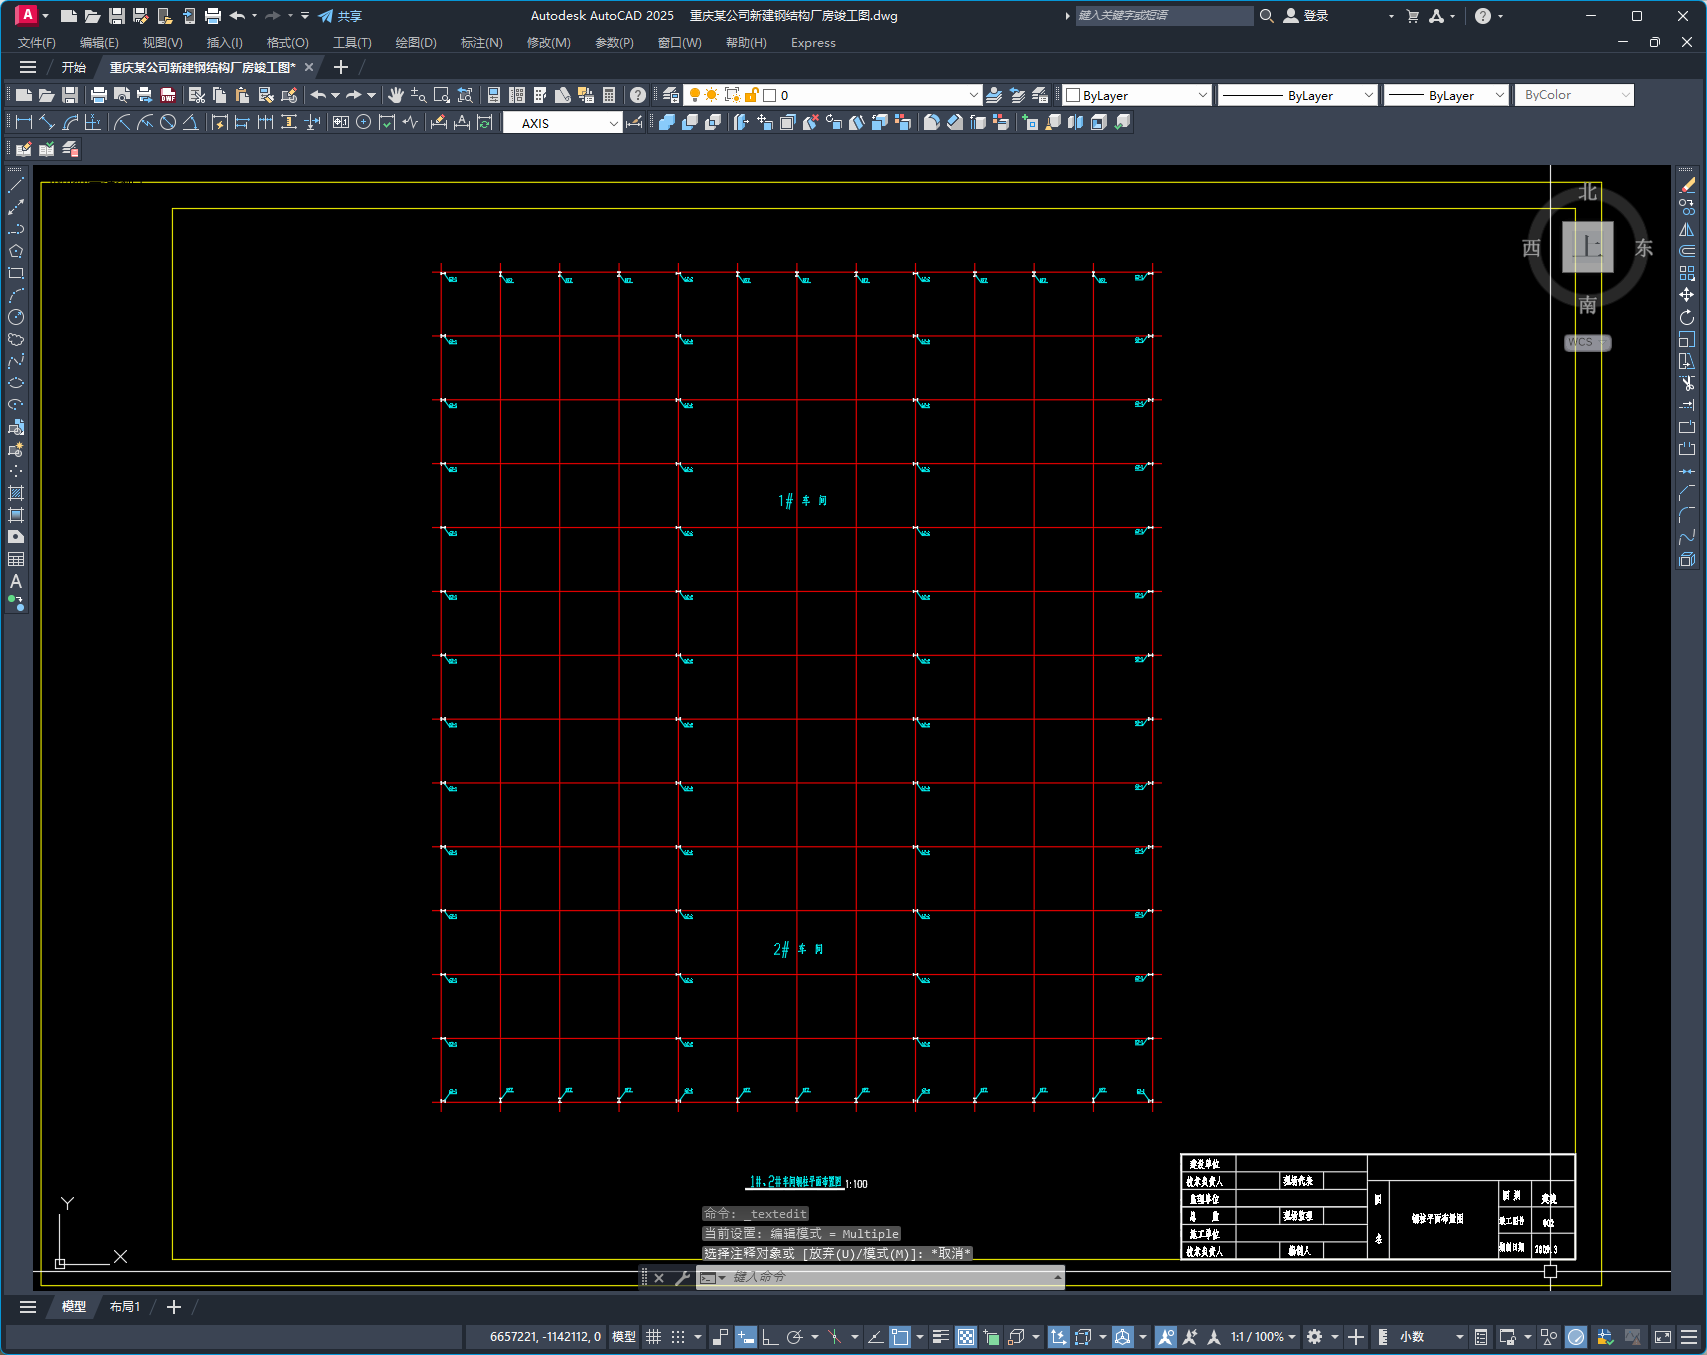This screenshot has width=1707, height=1355.
Task: Select the Line tool in draw toolbar
Action: (x=16, y=186)
